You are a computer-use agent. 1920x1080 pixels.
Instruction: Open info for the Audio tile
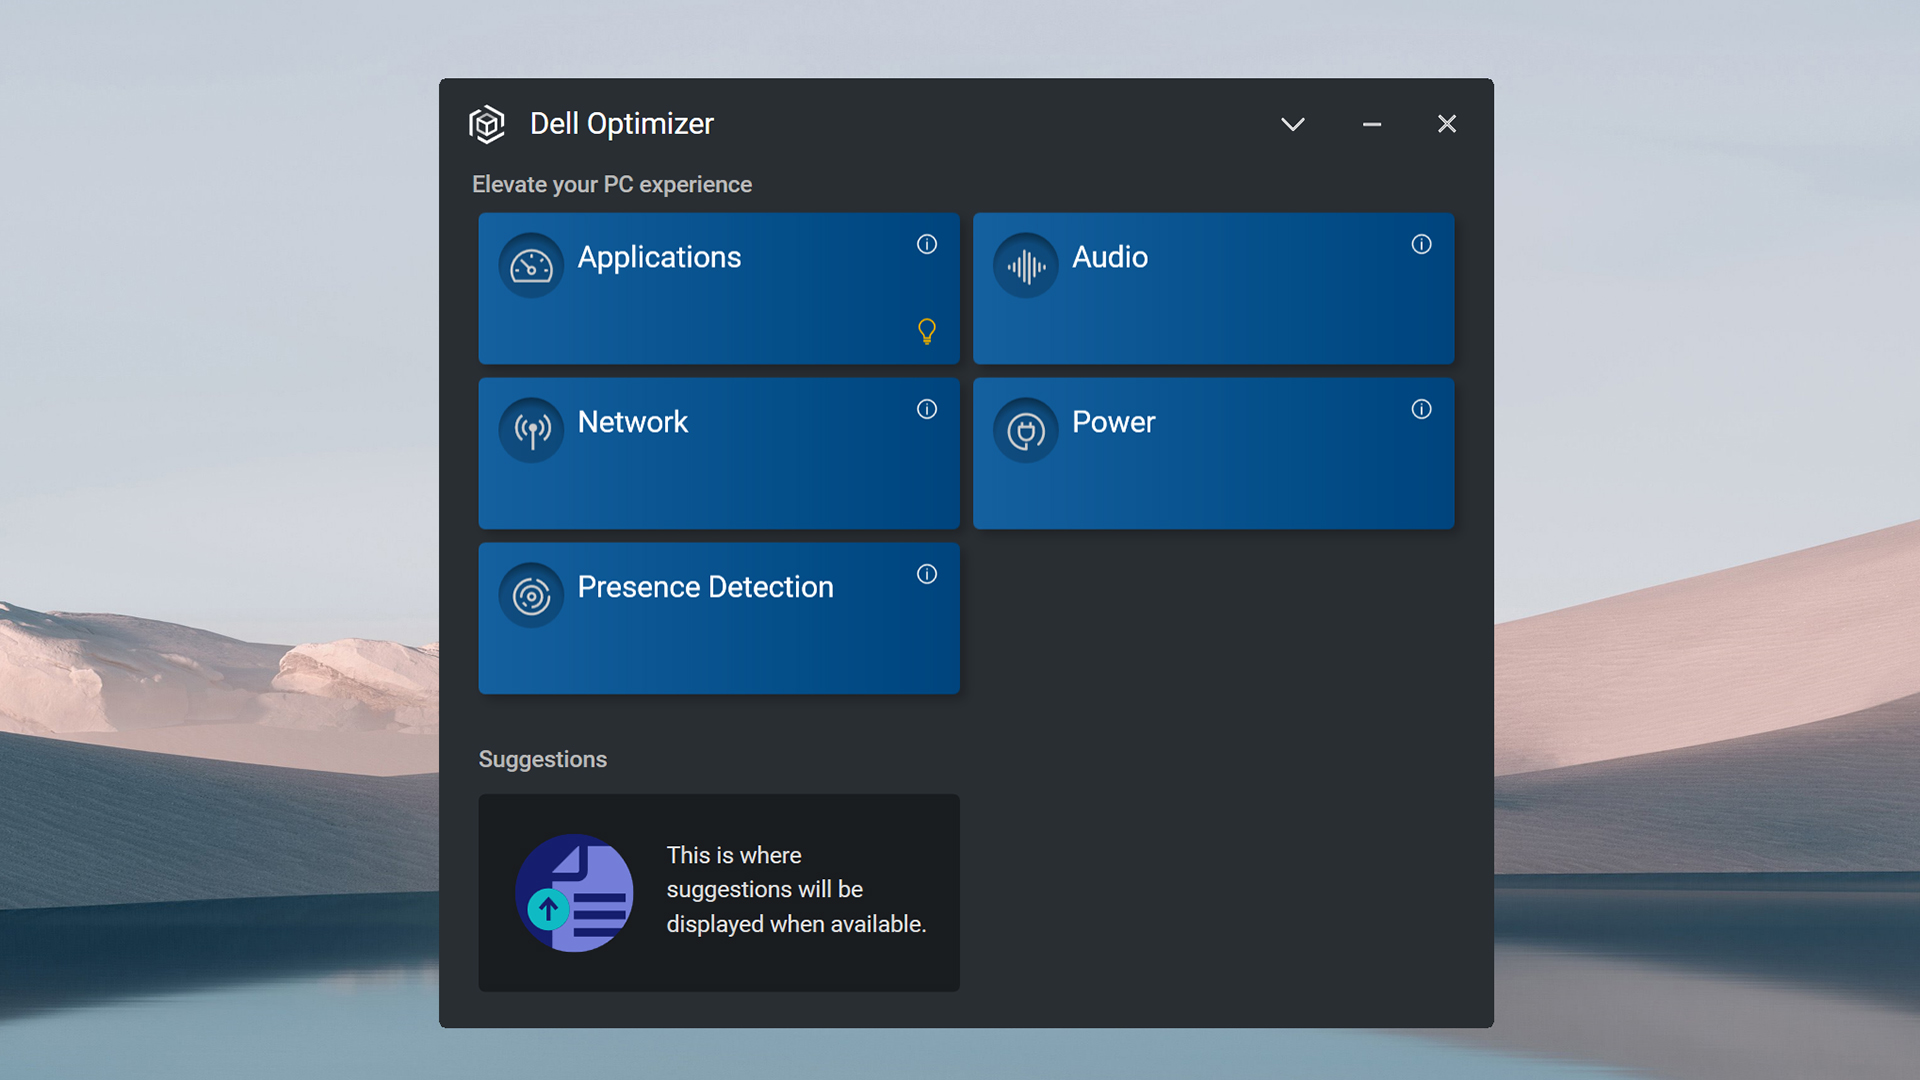[1421, 244]
